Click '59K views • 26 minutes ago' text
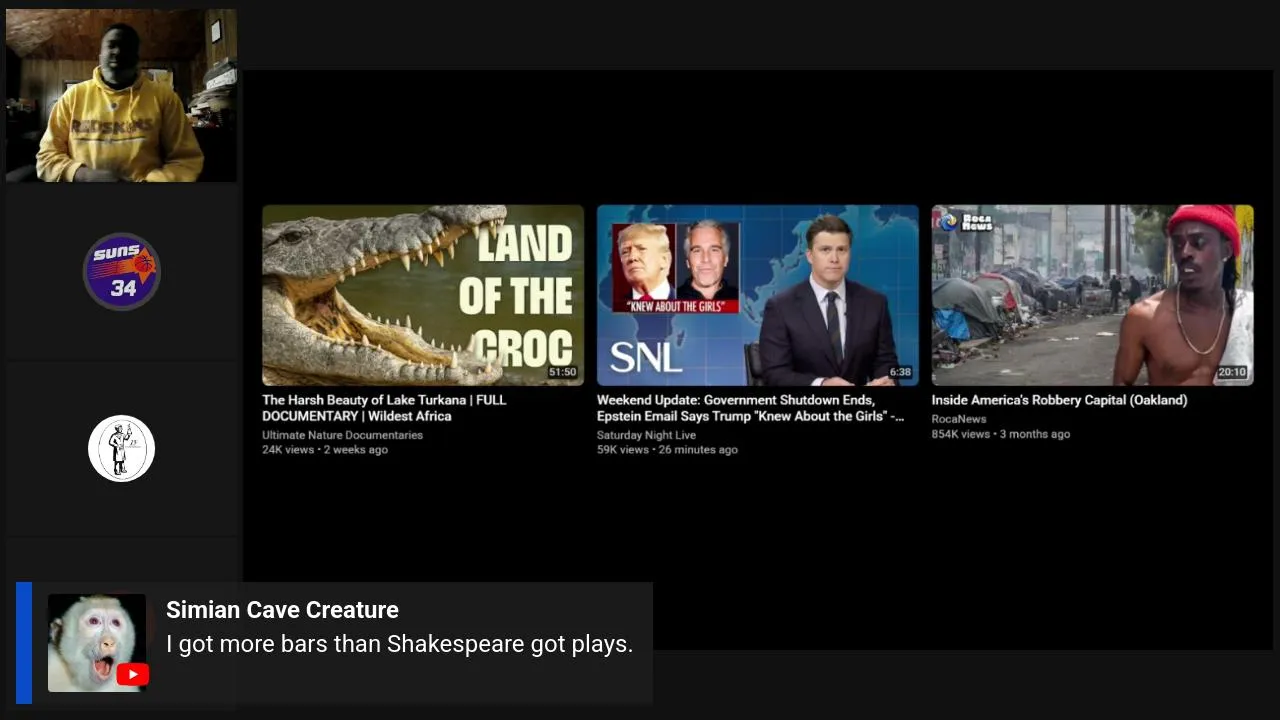The width and height of the screenshot is (1280, 720). (667, 450)
